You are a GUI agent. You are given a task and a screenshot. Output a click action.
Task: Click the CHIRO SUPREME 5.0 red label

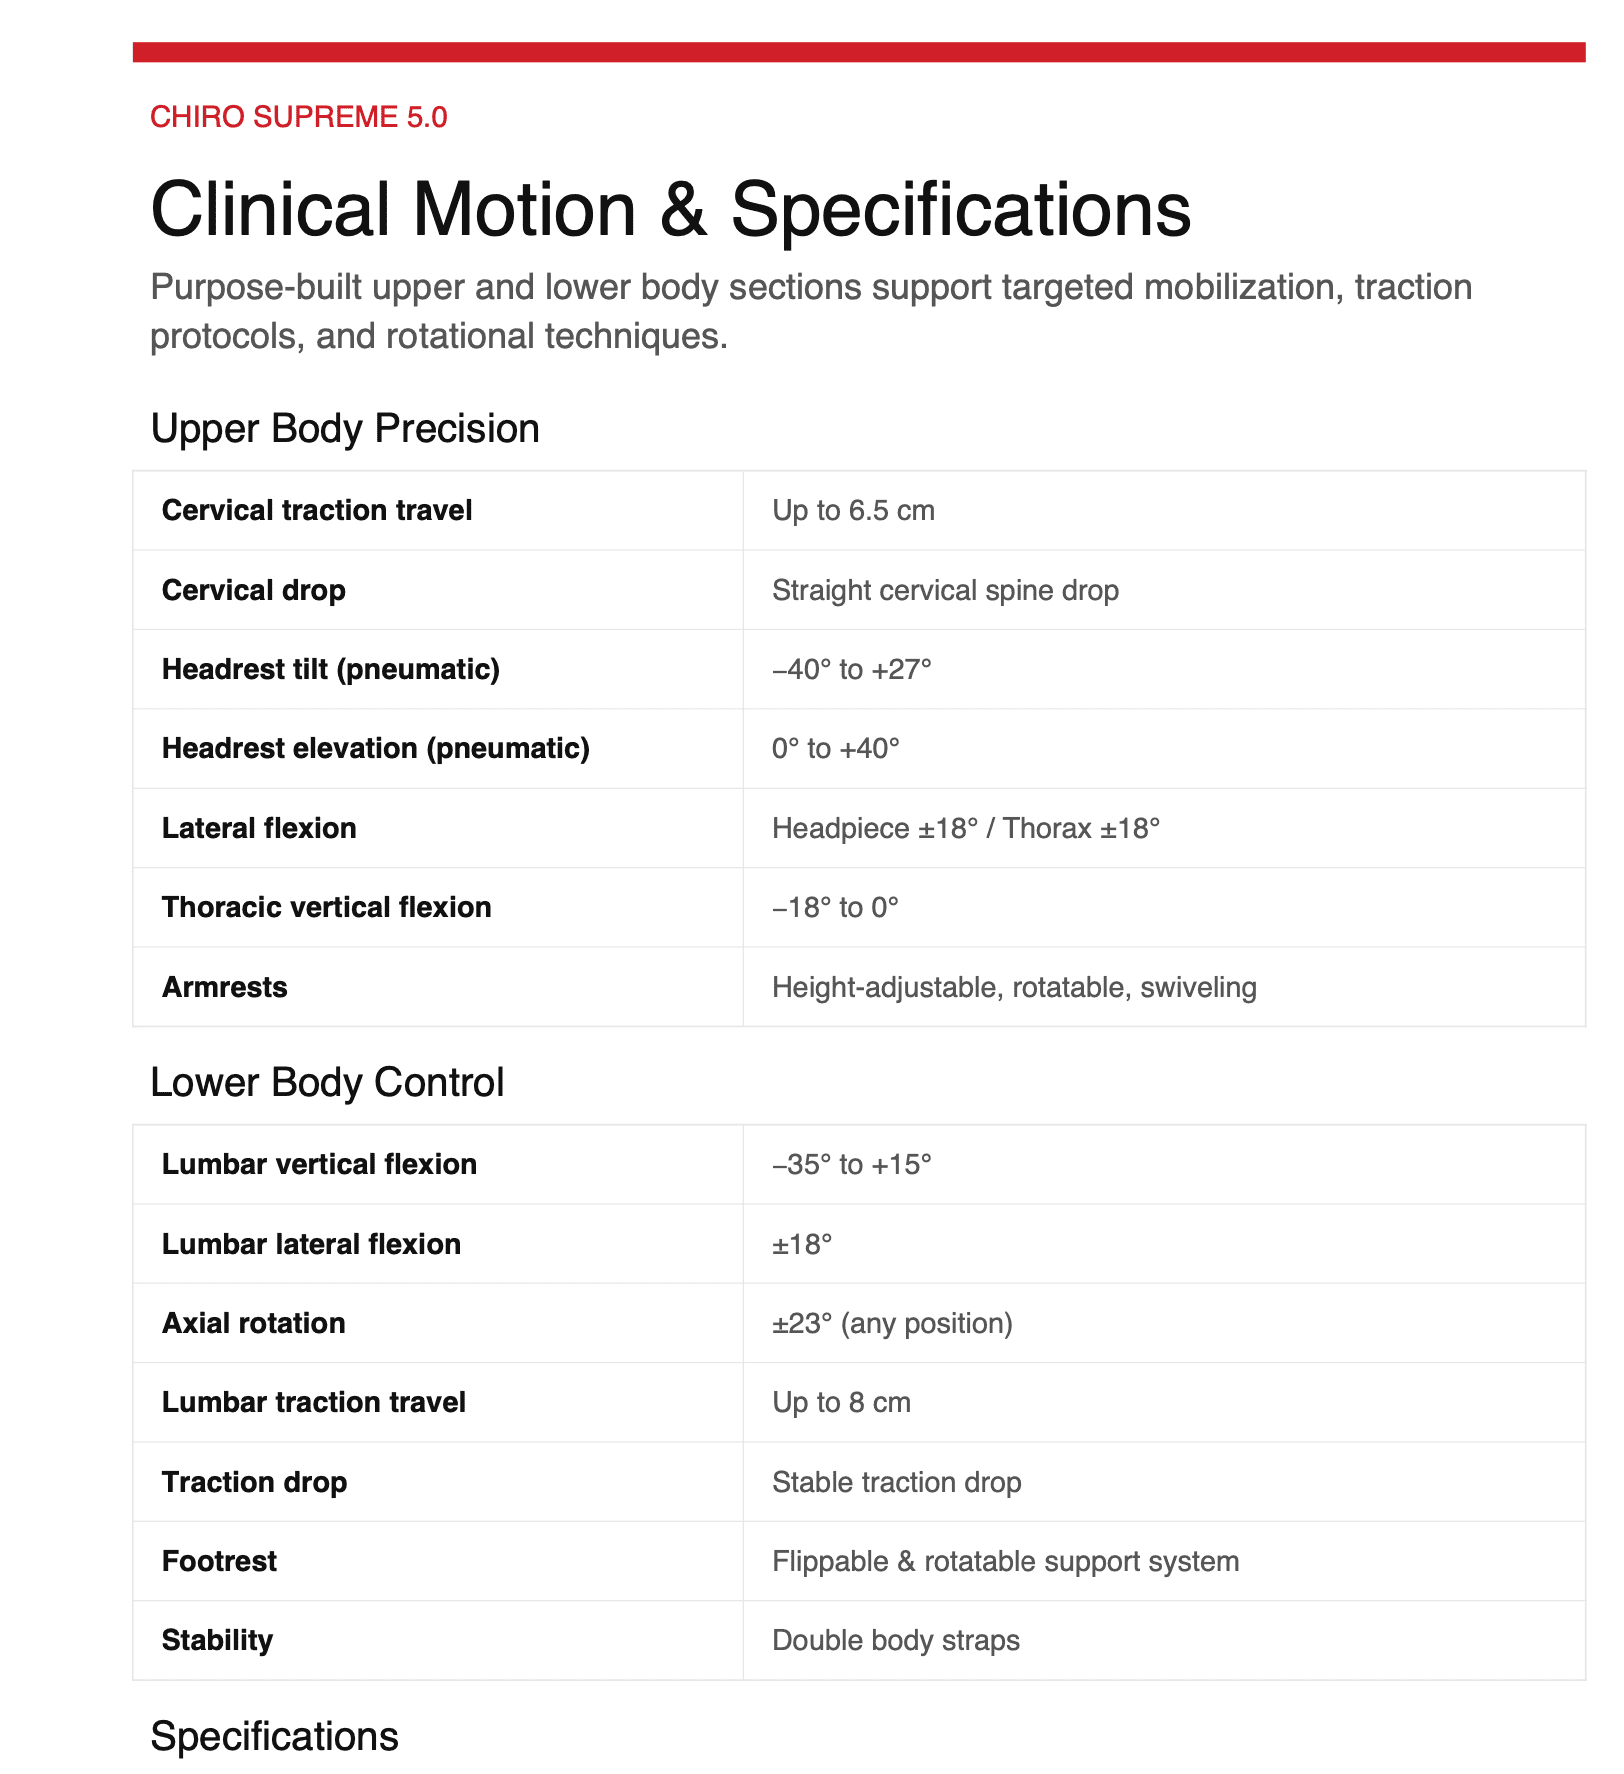(x=298, y=117)
